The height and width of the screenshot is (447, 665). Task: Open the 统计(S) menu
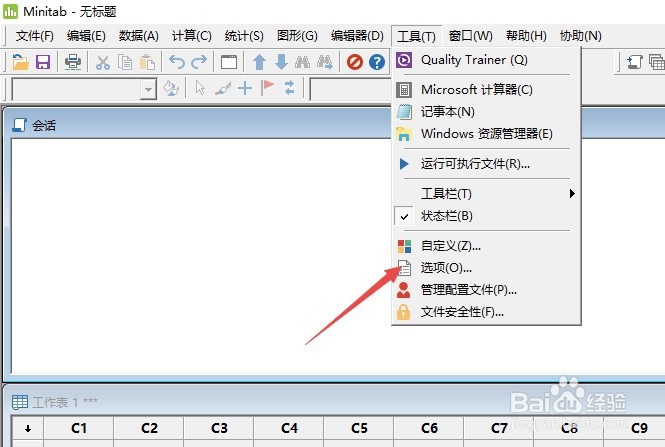244,36
